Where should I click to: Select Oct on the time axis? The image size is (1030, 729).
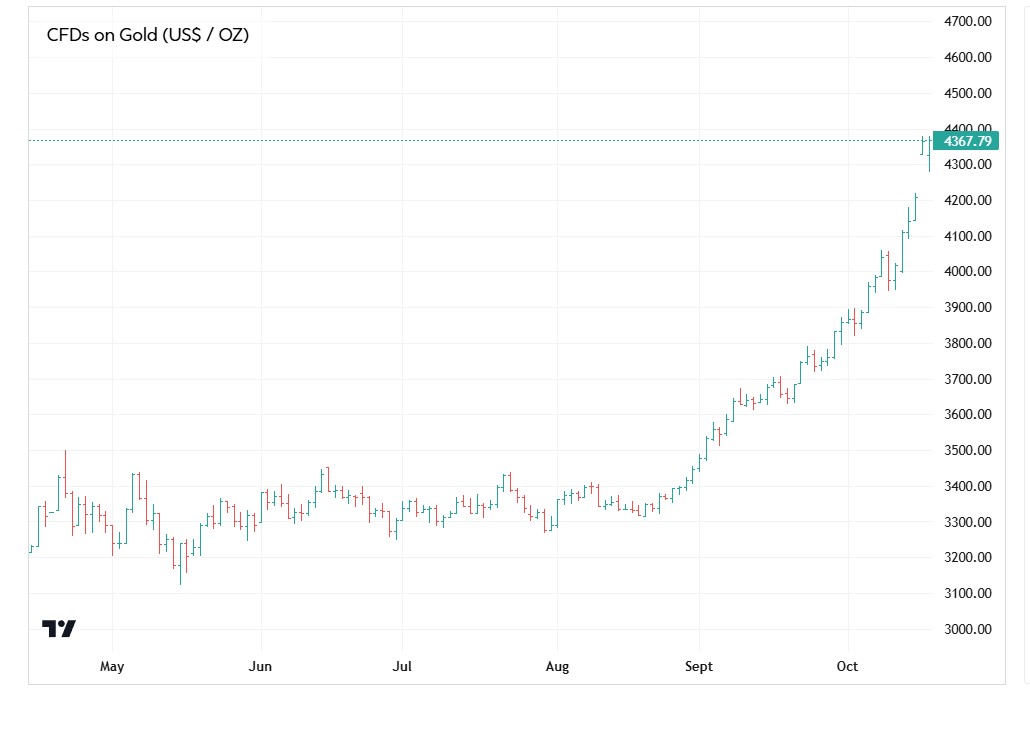848,667
